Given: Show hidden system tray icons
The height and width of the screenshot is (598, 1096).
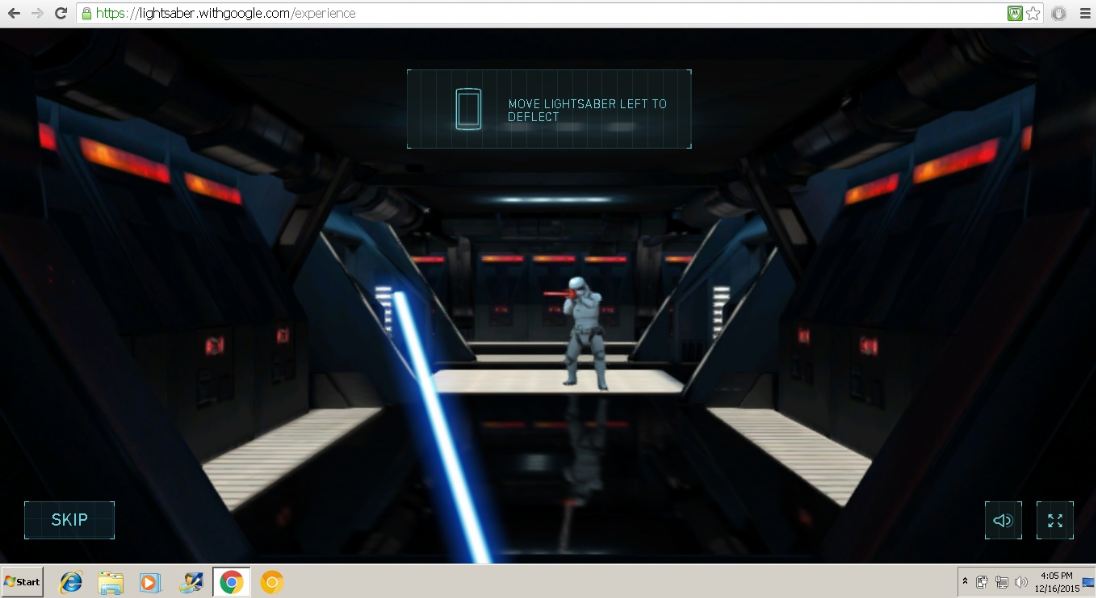Looking at the screenshot, I should pyautogui.click(x=965, y=582).
